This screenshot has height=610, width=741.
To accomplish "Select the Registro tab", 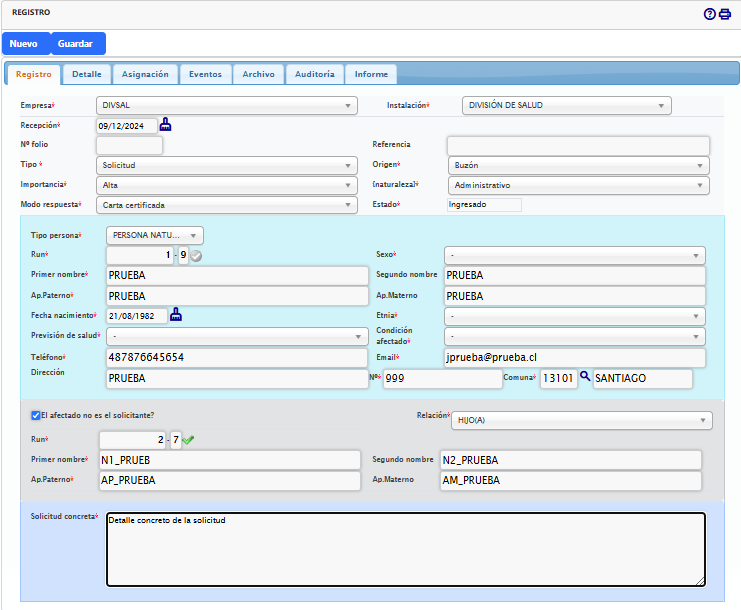I will pyautogui.click(x=34, y=74).
